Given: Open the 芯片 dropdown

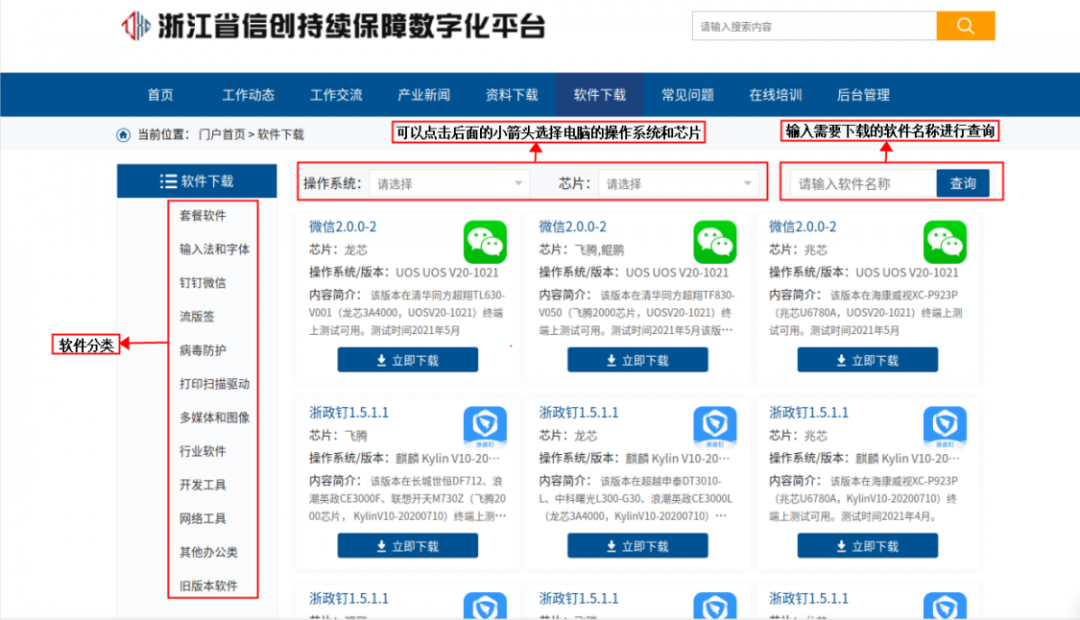Looking at the screenshot, I should [678, 183].
